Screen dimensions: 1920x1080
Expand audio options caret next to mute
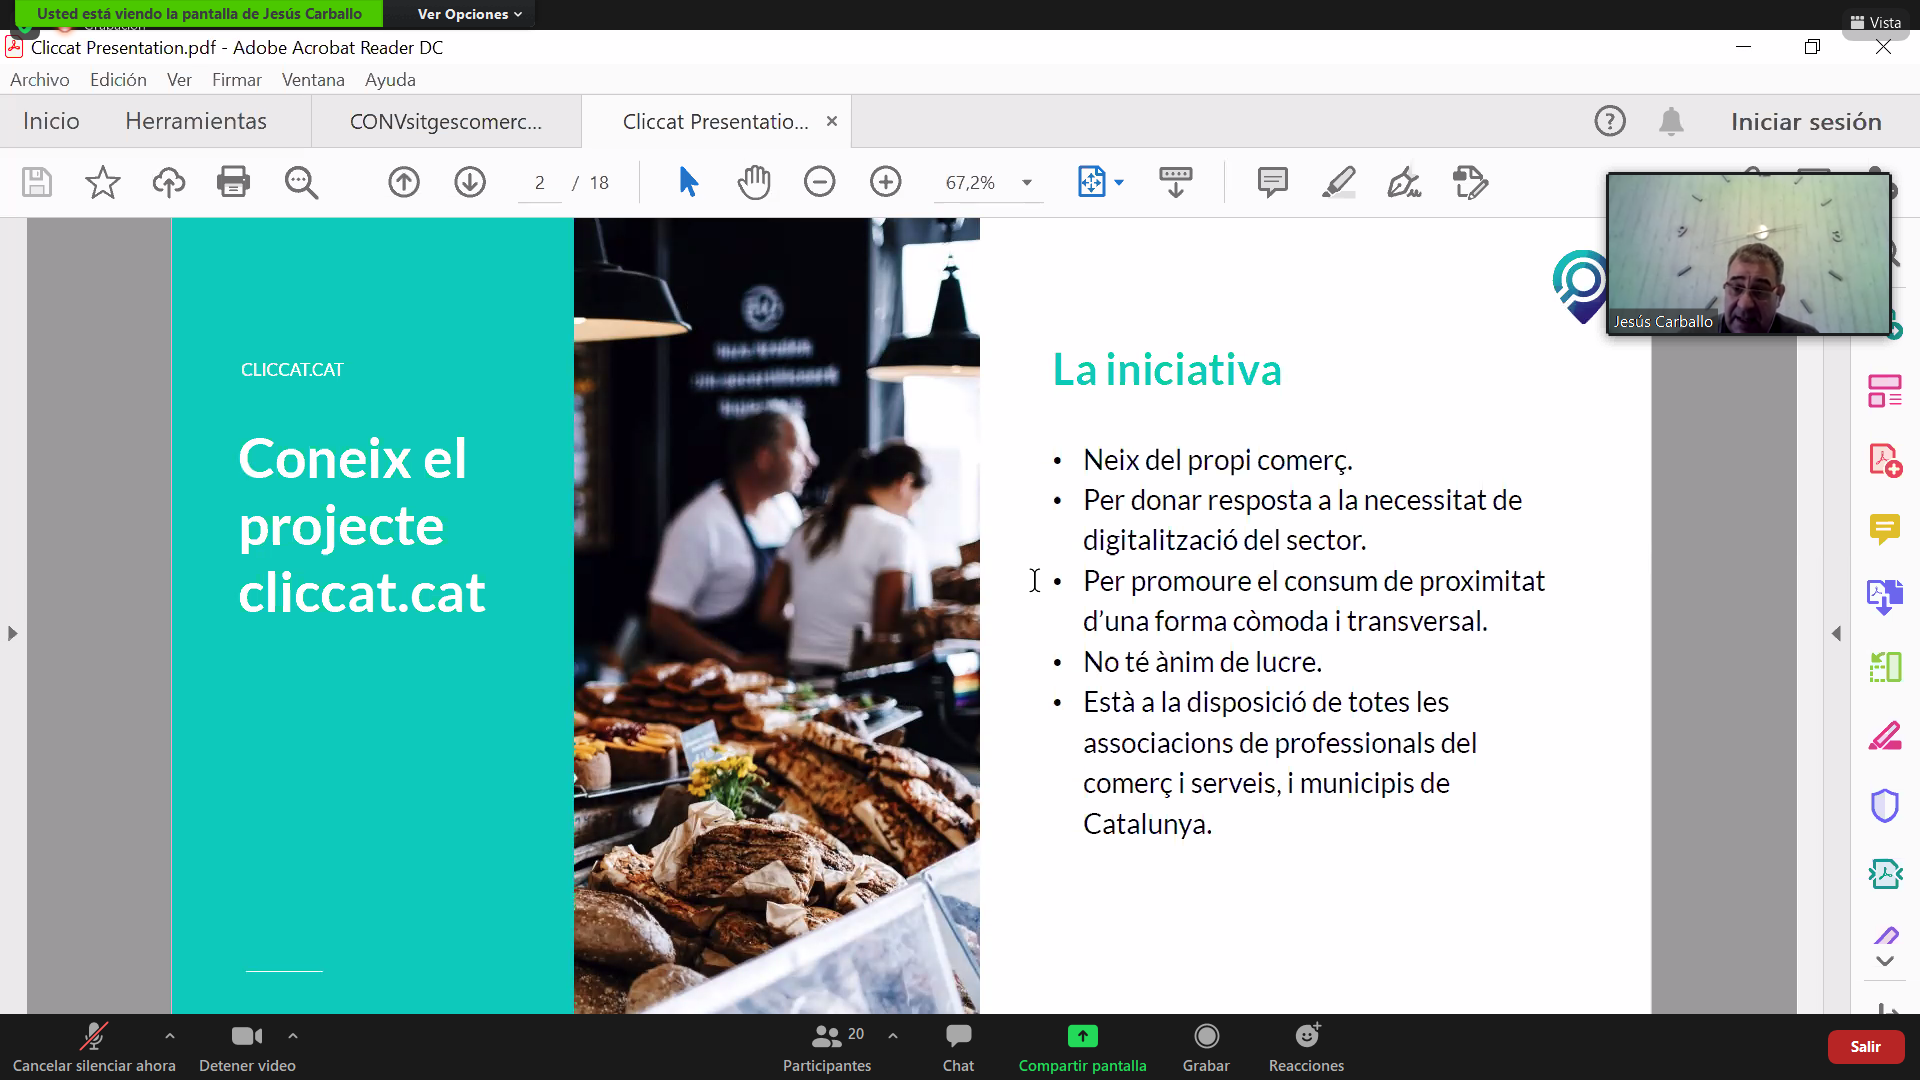click(x=170, y=1036)
